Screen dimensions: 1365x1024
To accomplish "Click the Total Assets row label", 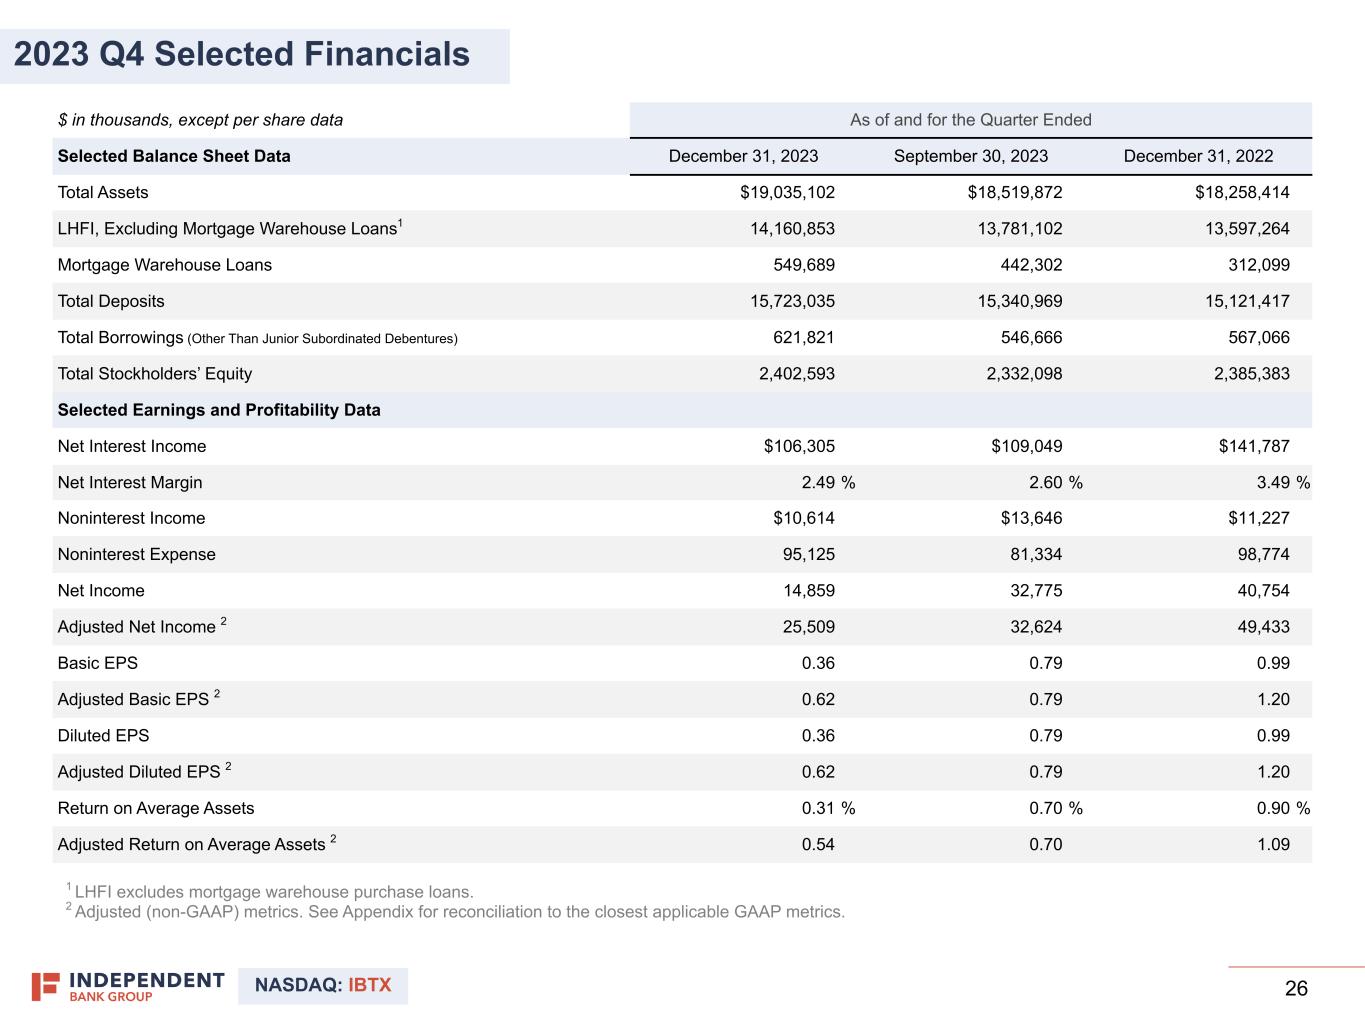I will tap(103, 193).
